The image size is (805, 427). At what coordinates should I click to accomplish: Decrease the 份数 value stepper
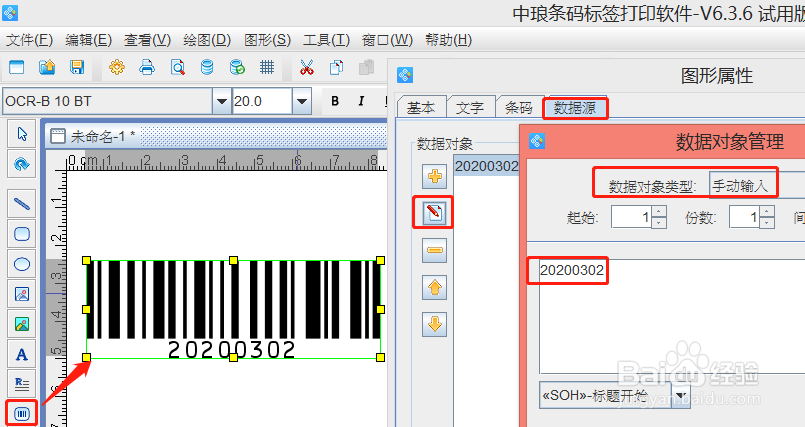click(x=767, y=223)
